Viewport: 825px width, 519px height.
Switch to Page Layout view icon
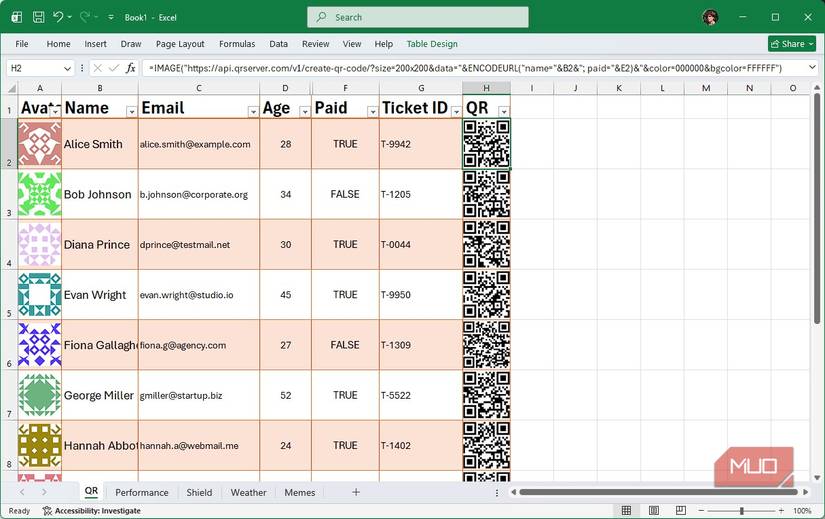coord(653,510)
